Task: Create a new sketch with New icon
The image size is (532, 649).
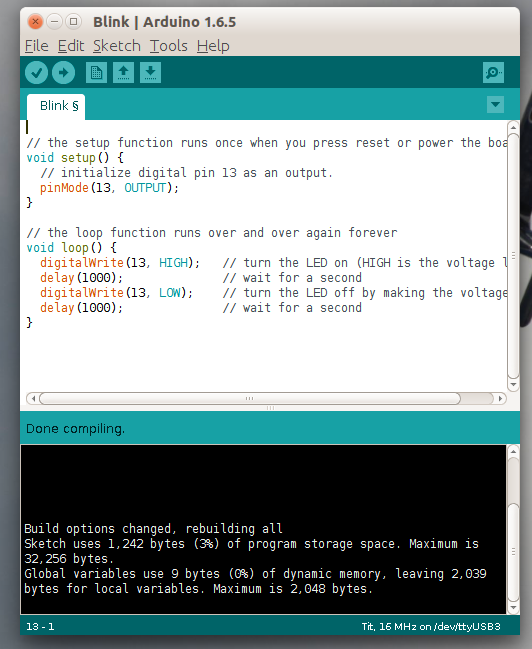Action: [x=96, y=73]
